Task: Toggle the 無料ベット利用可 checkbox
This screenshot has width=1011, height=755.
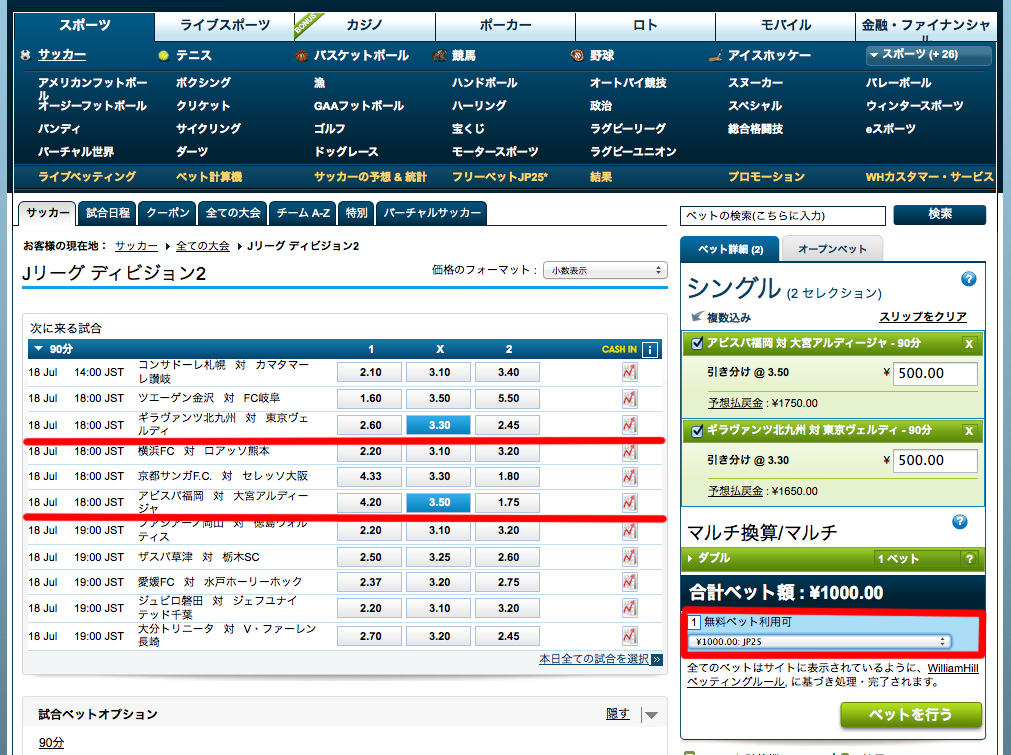Action: tap(694, 623)
